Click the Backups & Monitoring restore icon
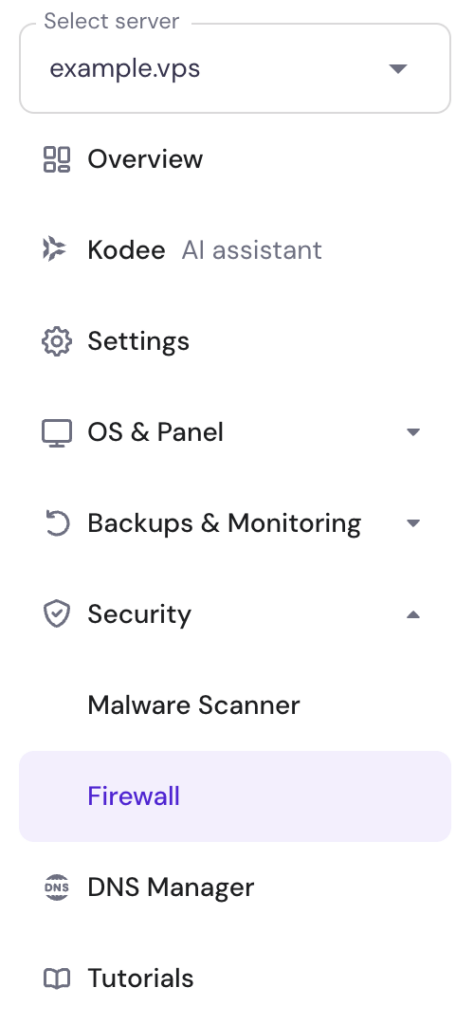Screen dimensions: 474x1024 57,524
